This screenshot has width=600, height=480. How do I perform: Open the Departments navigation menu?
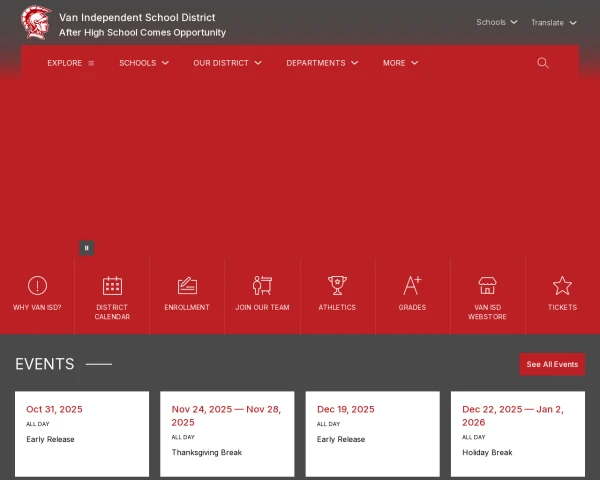321,63
